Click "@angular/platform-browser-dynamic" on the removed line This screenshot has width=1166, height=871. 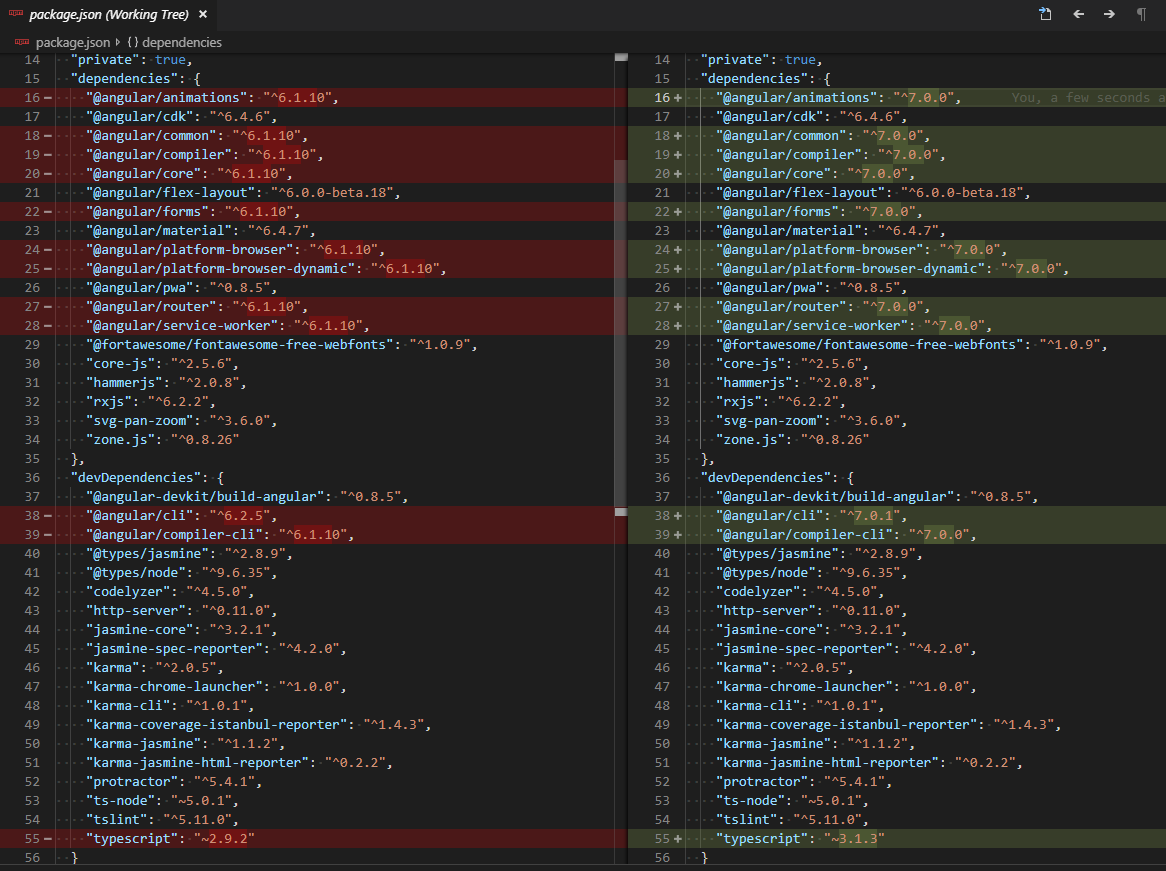(220, 269)
